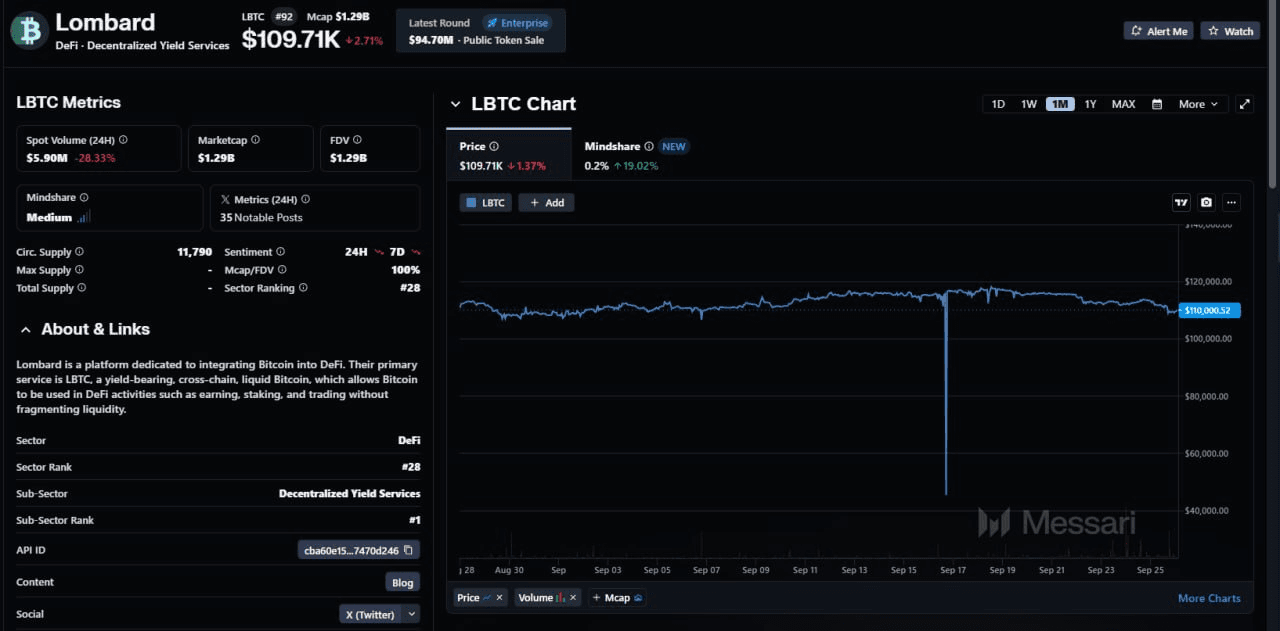The image size is (1280, 631).
Task: Click the X logo in Metrics card
Action: 224,199
